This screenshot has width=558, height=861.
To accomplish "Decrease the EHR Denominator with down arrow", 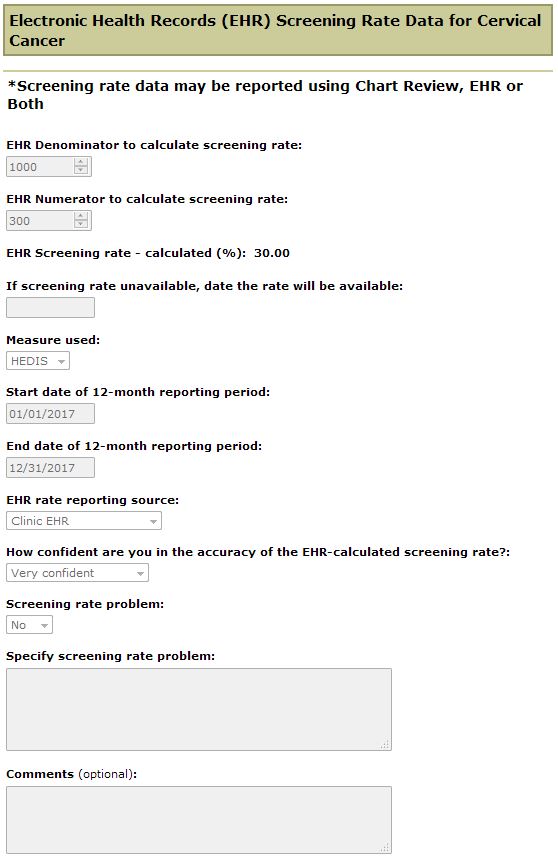I will tap(81, 170).
